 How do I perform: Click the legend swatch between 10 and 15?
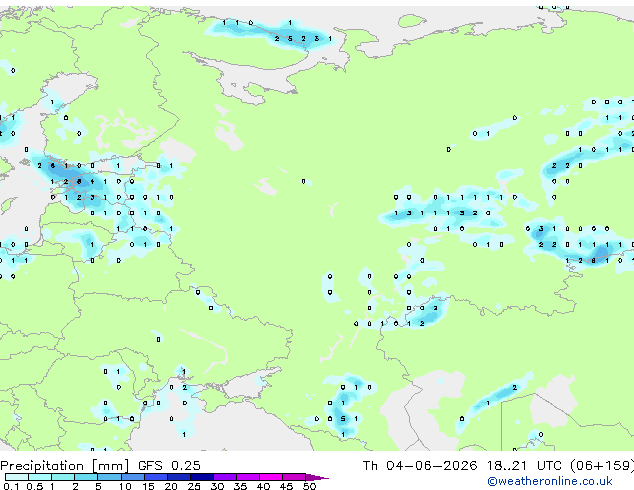point(133,477)
